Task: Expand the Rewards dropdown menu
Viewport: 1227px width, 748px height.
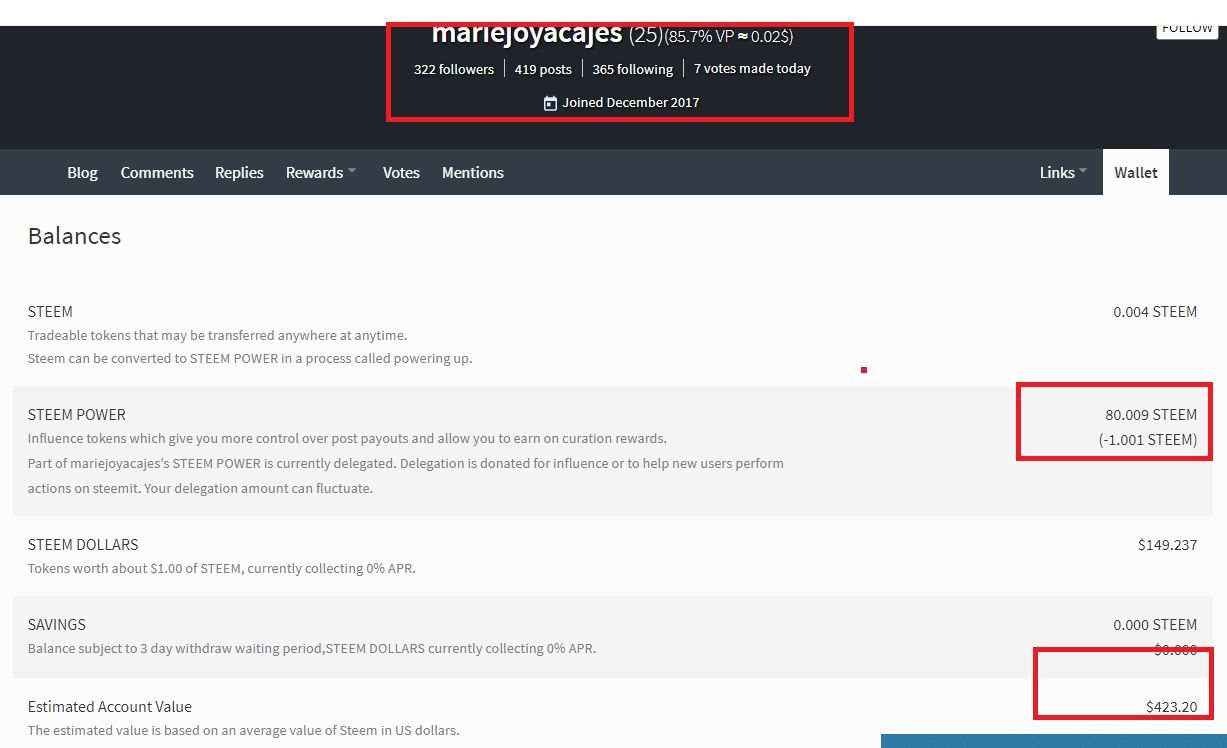Action: coord(321,173)
